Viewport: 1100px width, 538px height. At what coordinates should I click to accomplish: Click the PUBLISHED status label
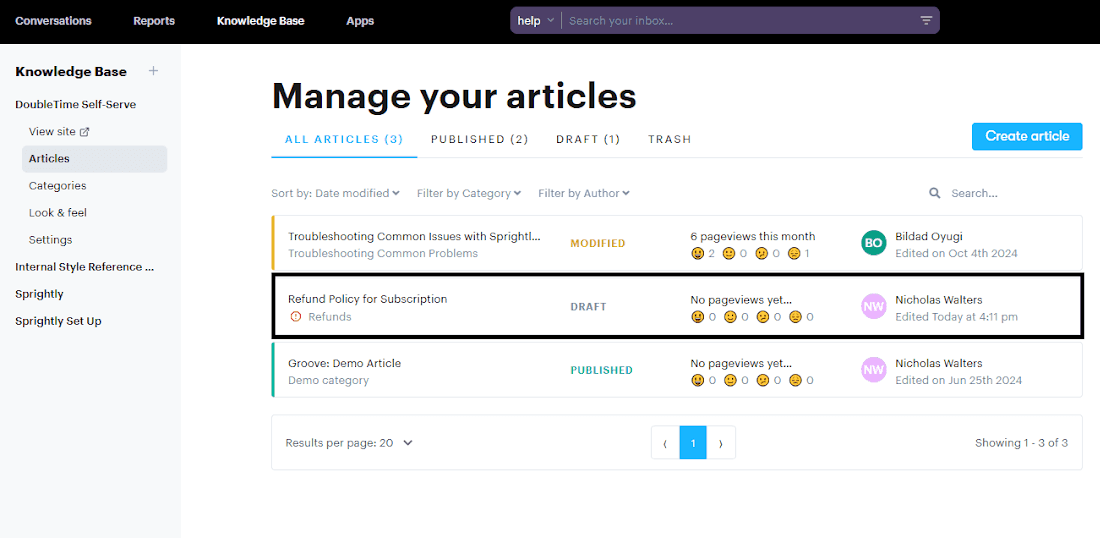coord(601,370)
